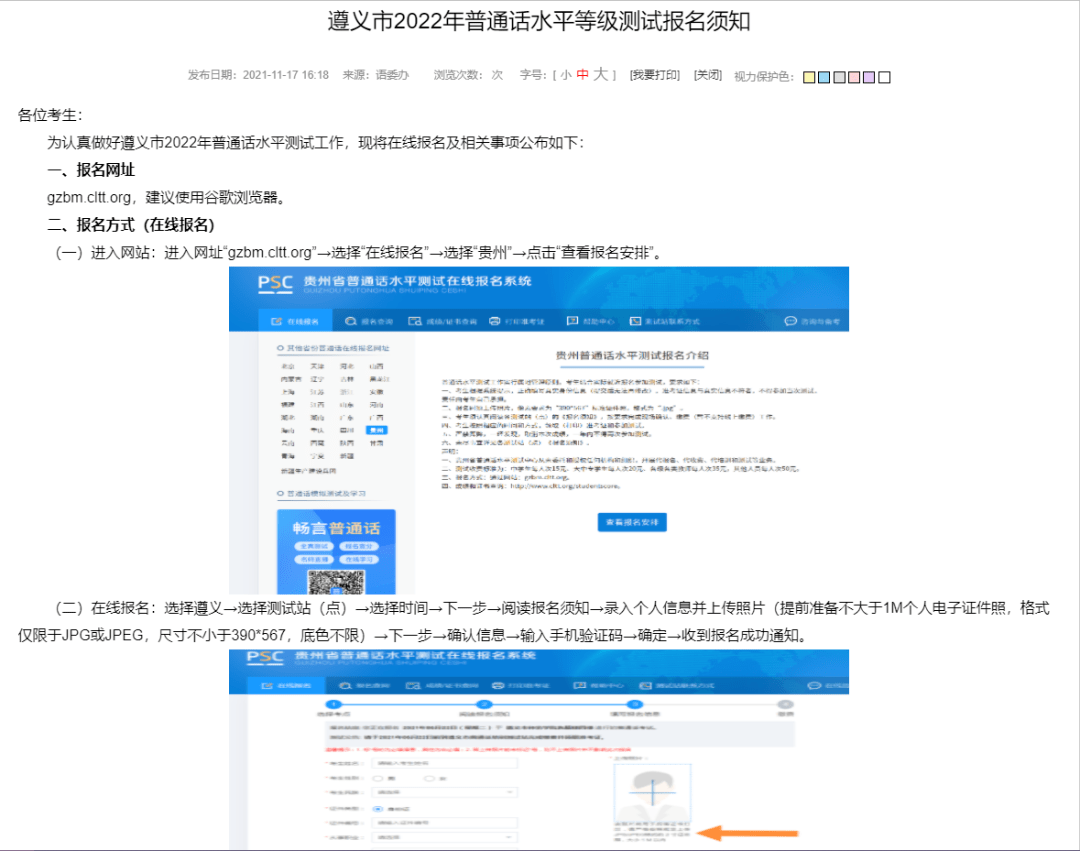Select the 中 font size option

pyautogui.click(x=584, y=75)
